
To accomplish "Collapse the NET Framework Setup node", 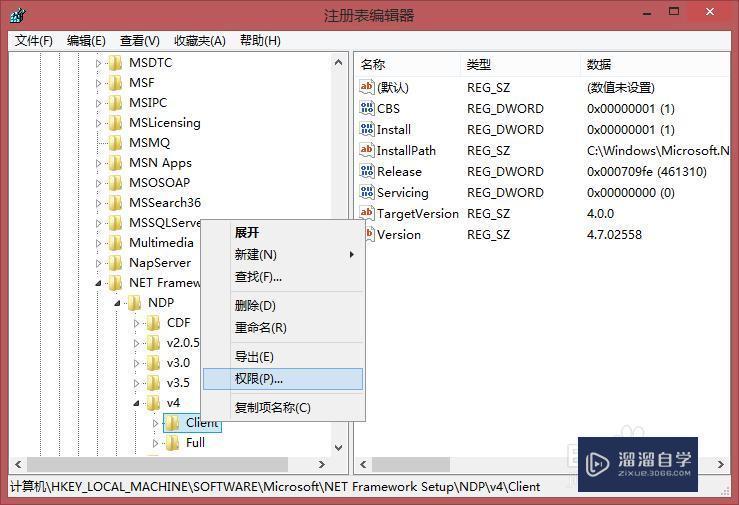I will tap(98, 283).
